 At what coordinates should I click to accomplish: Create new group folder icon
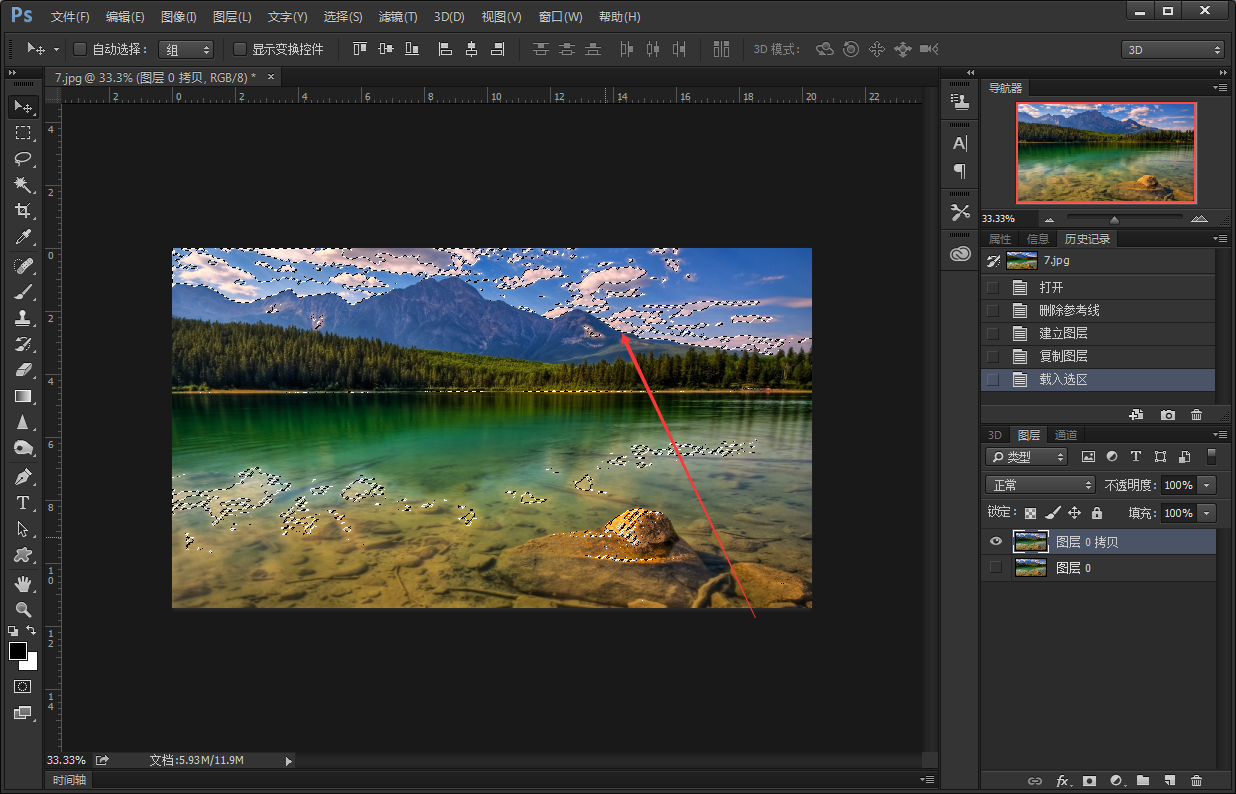(x=1143, y=780)
